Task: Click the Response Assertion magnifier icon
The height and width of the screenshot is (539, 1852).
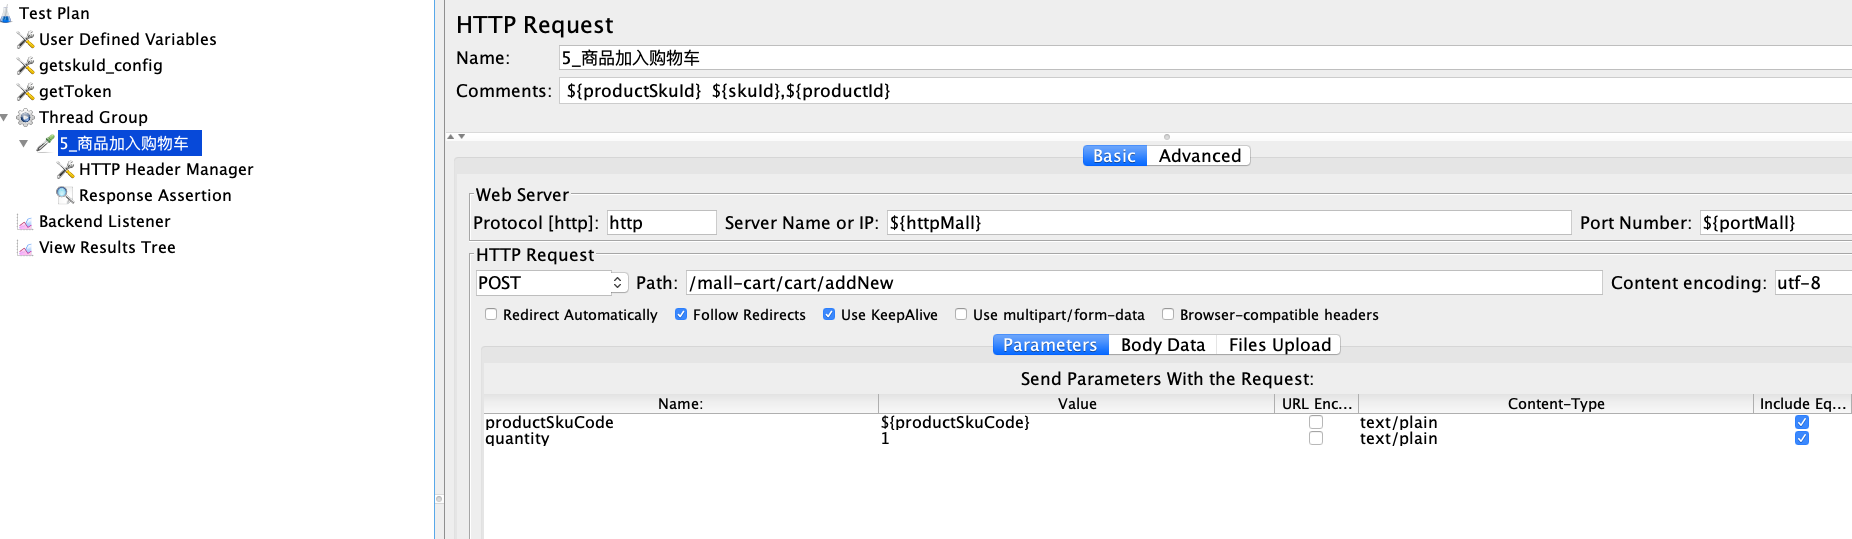Action: pos(65,195)
